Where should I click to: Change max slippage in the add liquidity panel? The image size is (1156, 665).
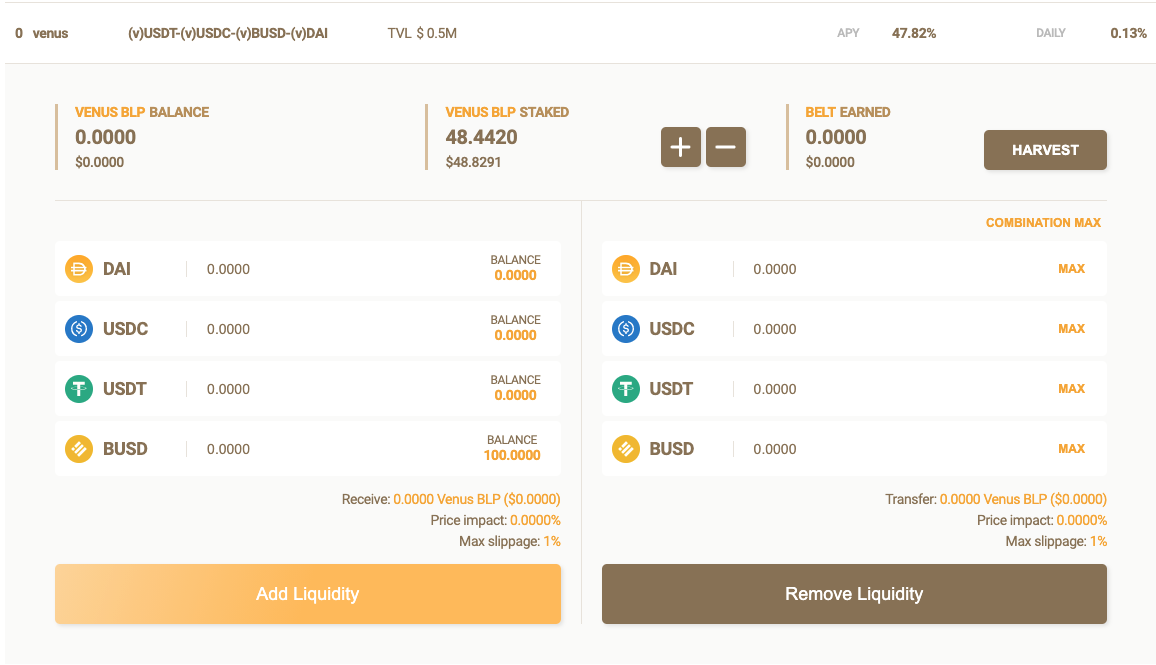coord(552,541)
